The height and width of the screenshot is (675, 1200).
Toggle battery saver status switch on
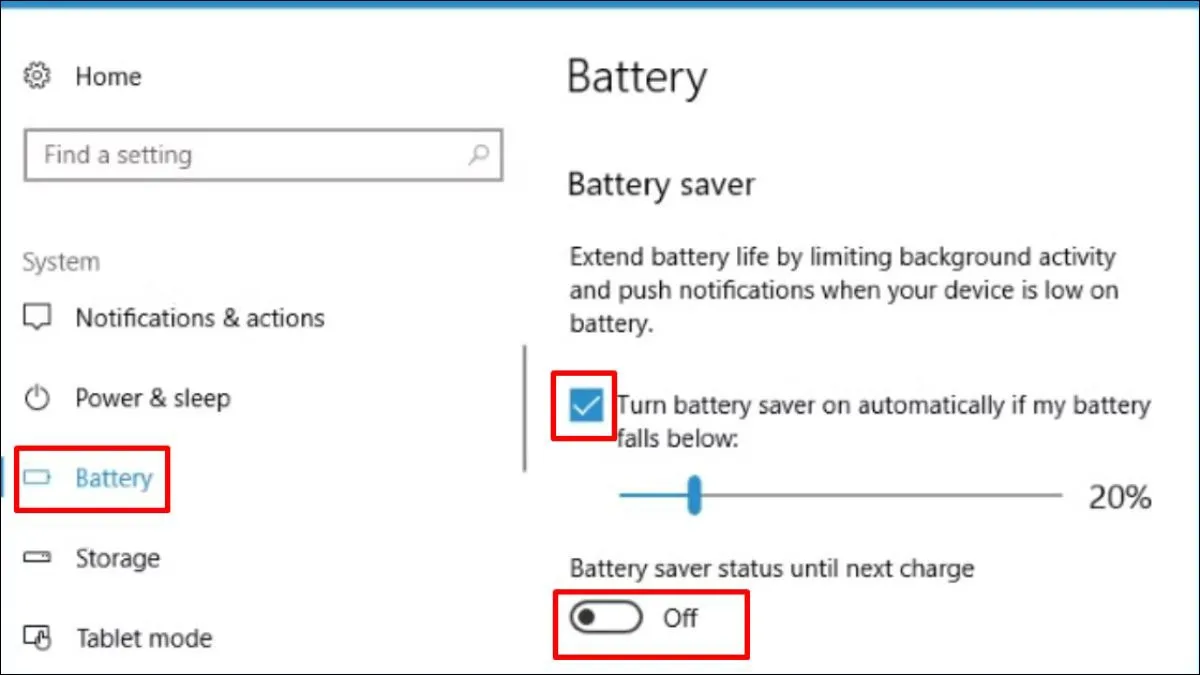click(605, 619)
